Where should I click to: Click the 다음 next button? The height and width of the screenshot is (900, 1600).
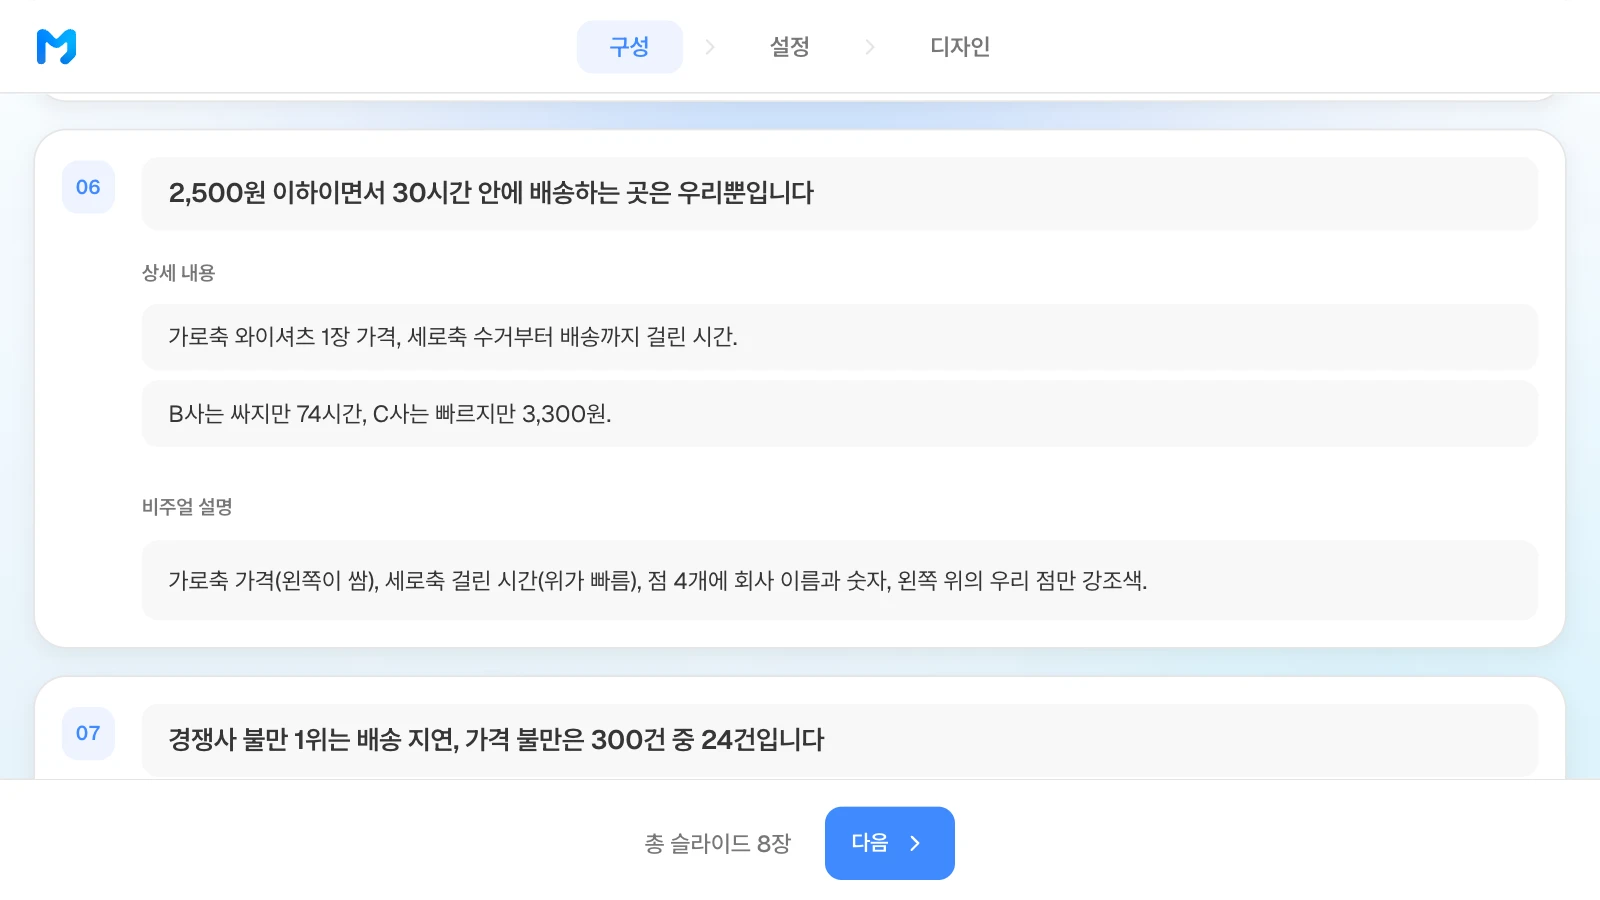pyautogui.click(x=890, y=843)
